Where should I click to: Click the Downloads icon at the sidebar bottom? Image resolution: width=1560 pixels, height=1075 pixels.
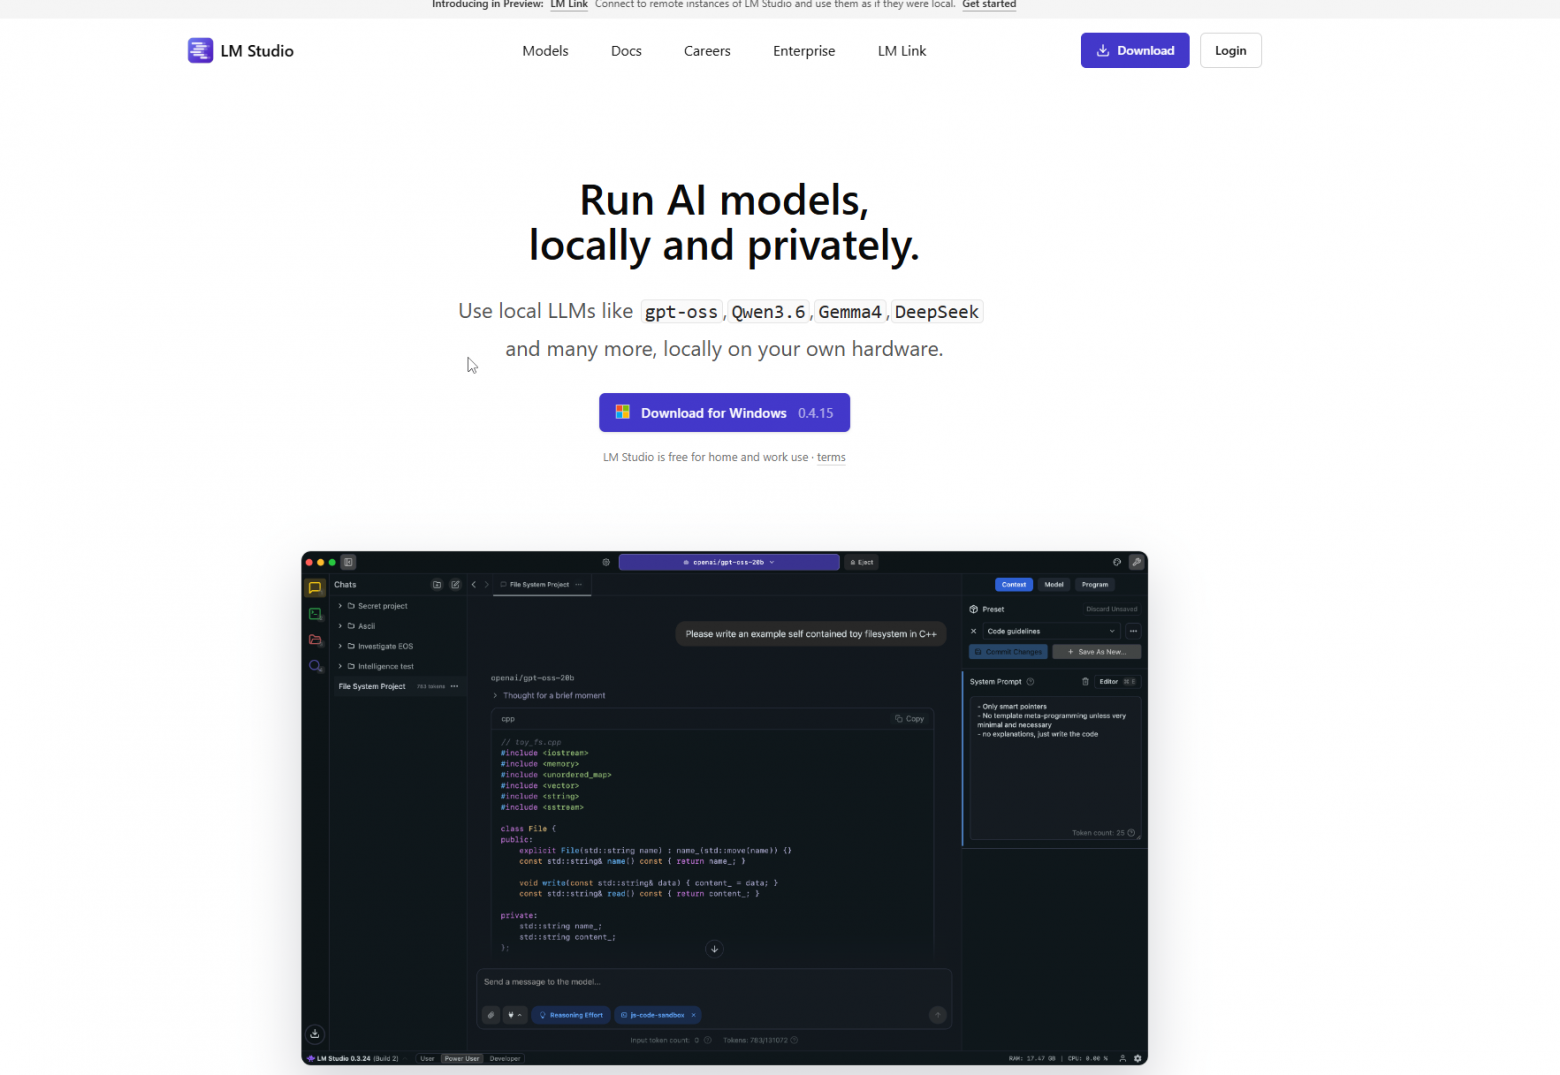coord(314,1034)
